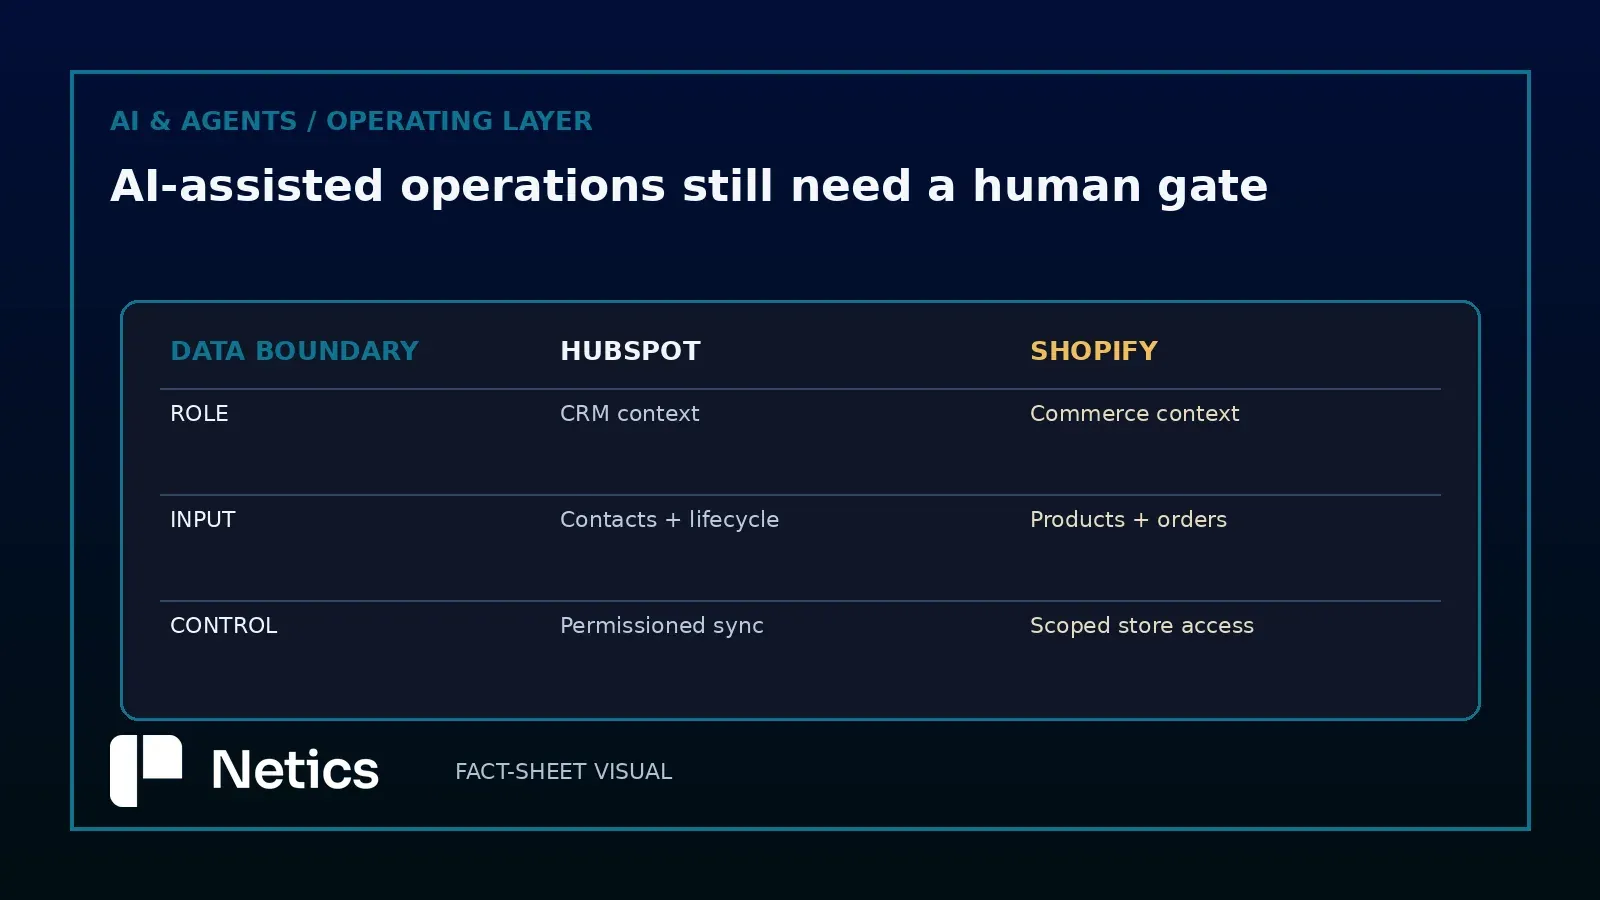Select the 'CRM context' cell
This screenshot has height=900, width=1600.
coord(630,413)
